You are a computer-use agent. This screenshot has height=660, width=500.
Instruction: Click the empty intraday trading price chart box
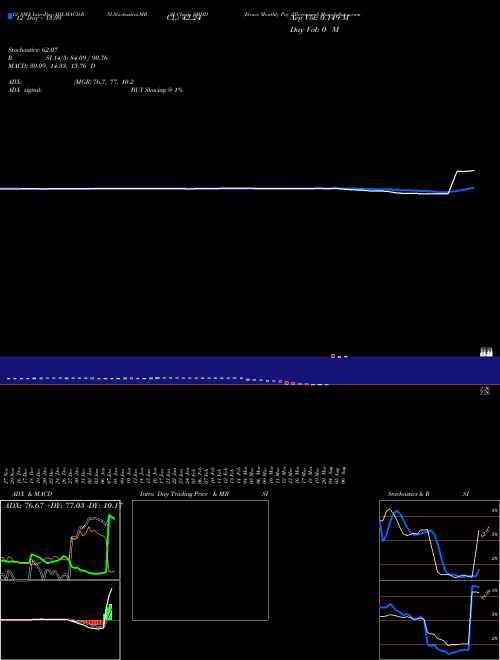[200, 560]
